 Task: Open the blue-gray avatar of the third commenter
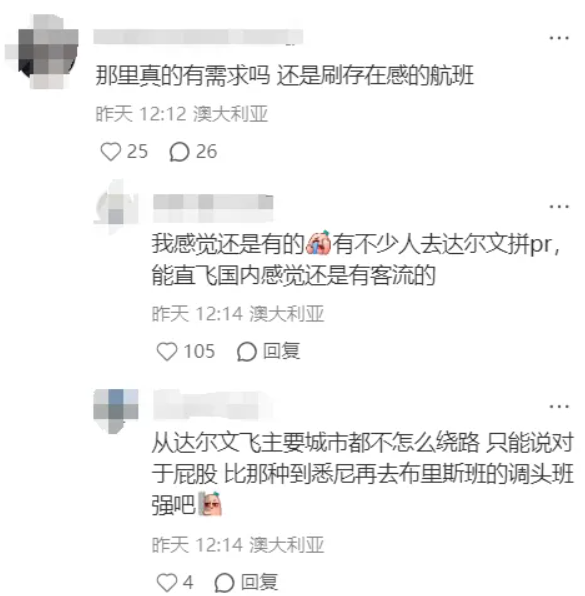[x=116, y=411]
